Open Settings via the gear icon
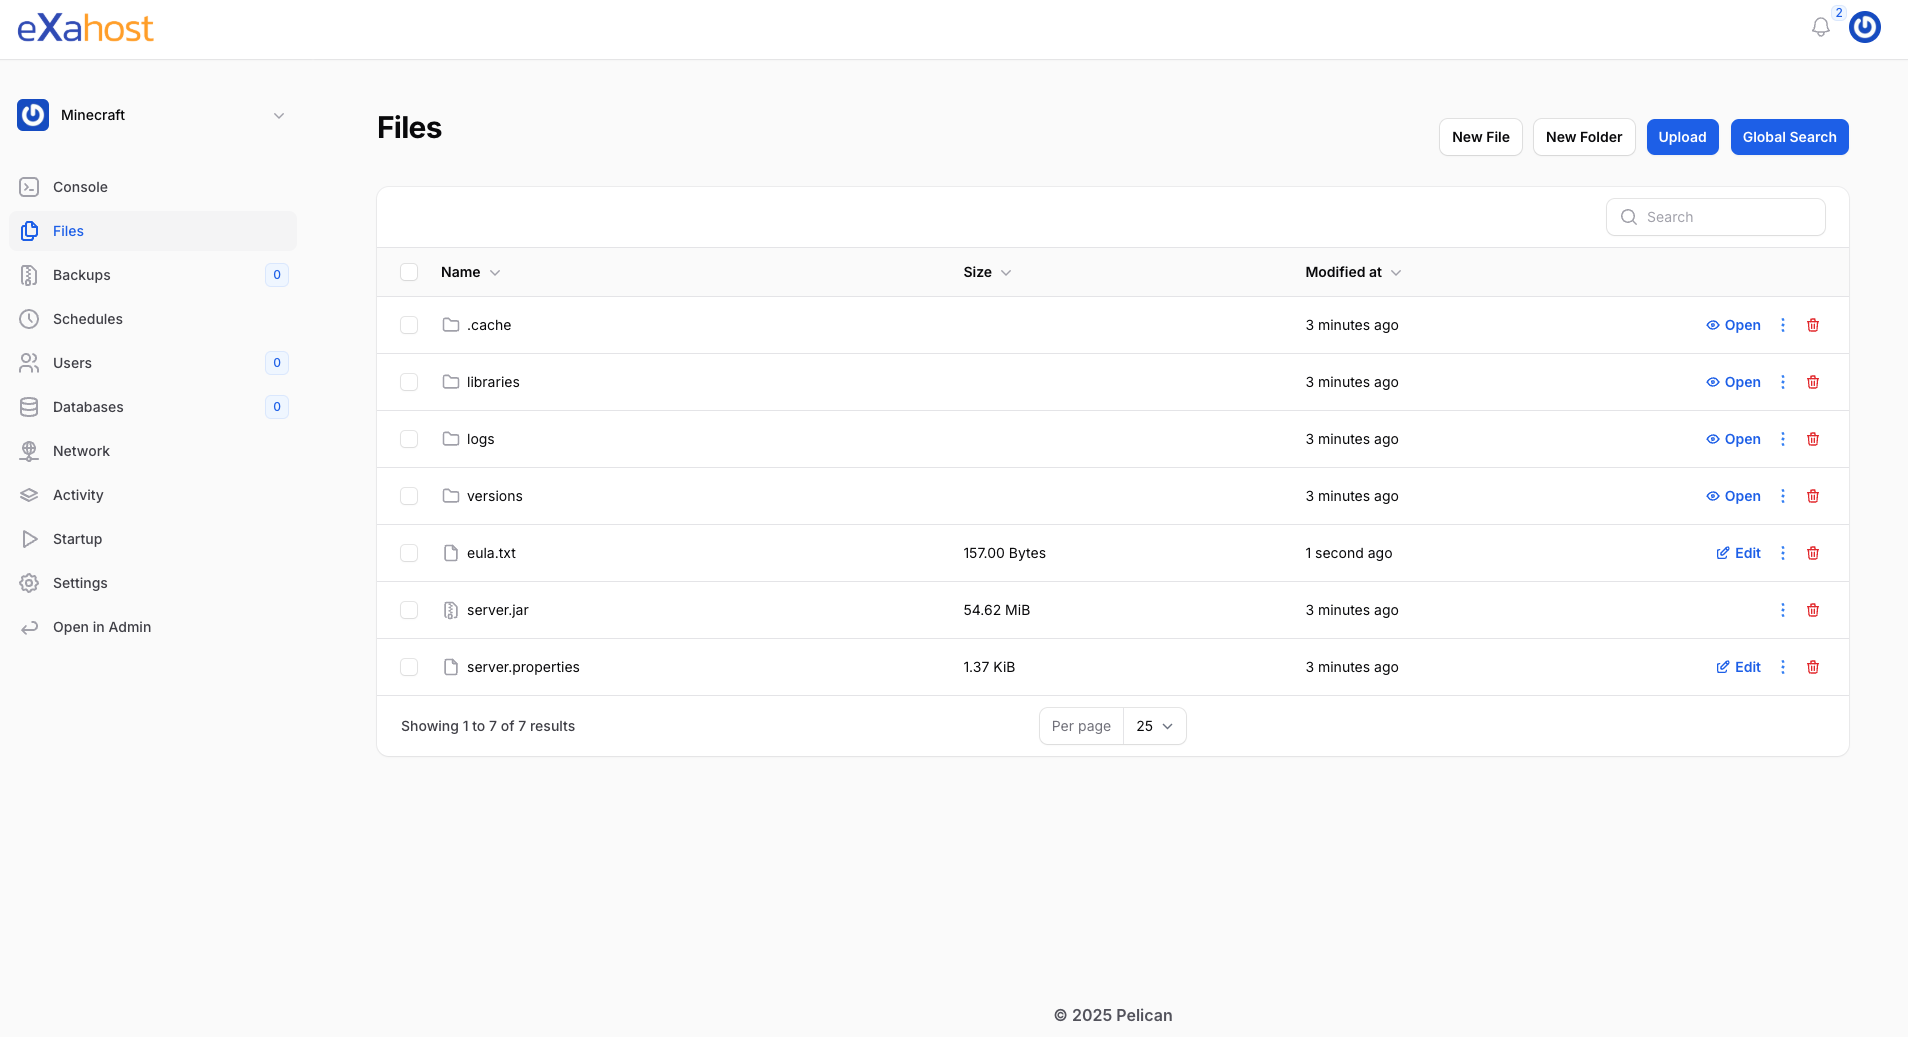1908x1037 pixels. 30,583
